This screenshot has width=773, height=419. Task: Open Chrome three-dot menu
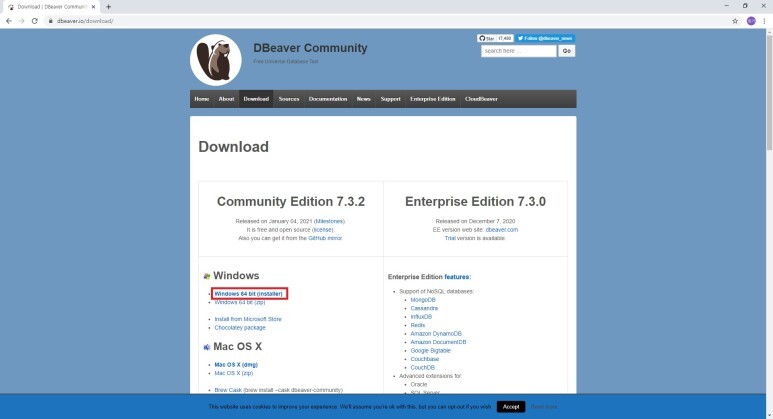click(x=765, y=21)
